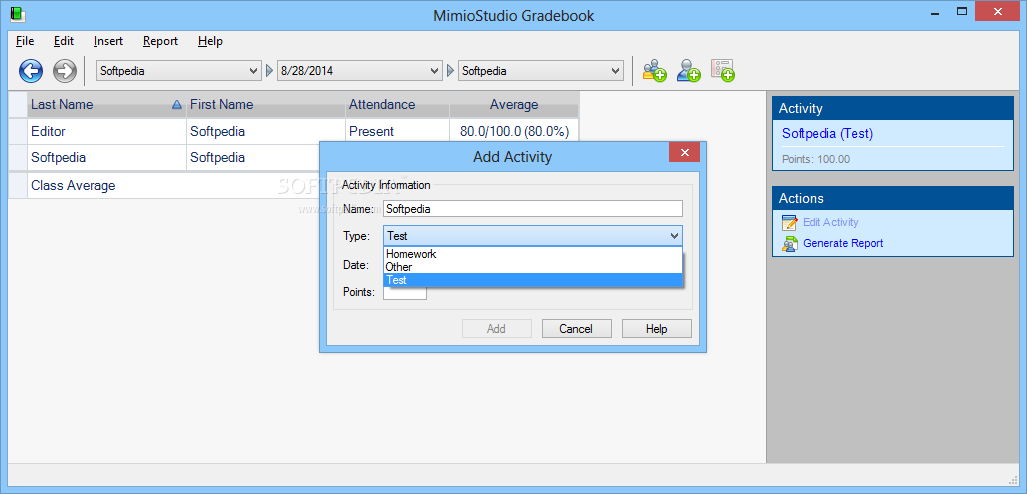Viewport: 1027px width, 494px height.
Task: Click the Edit Activity link
Action: [x=831, y=223]
